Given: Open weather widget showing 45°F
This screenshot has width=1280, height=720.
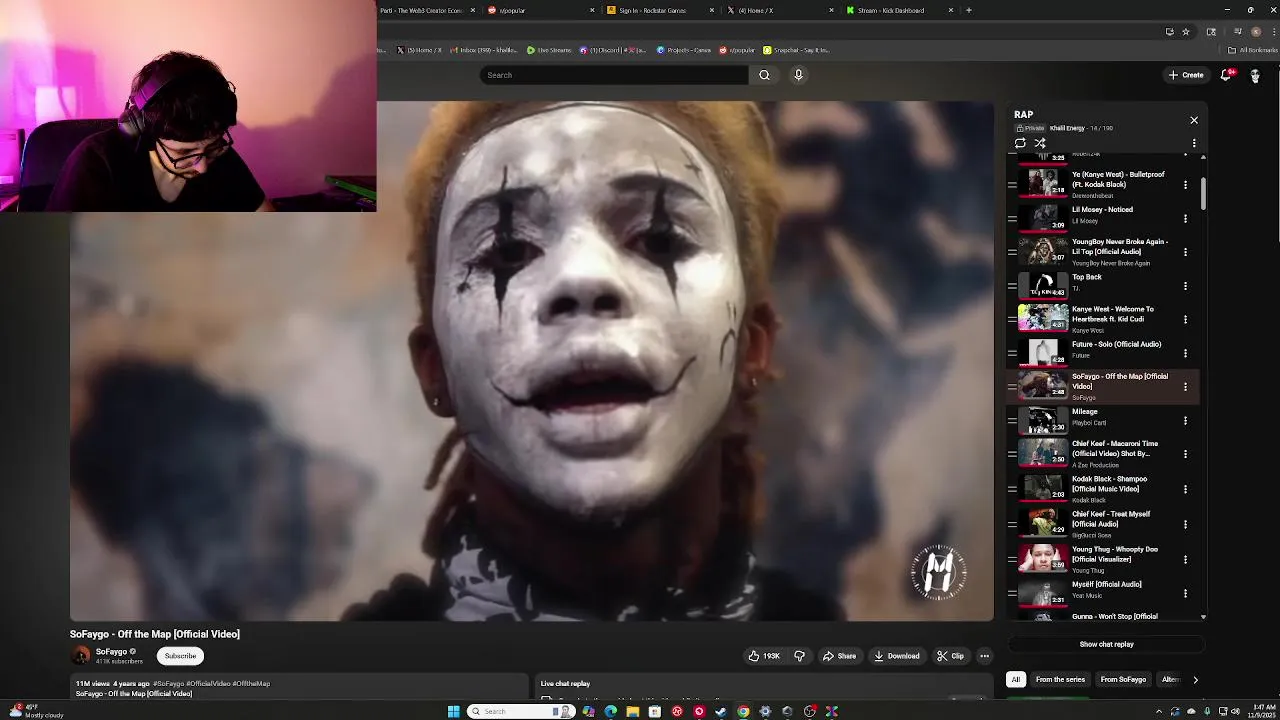Looking at the screenshot, I should (x=36, y=710).
